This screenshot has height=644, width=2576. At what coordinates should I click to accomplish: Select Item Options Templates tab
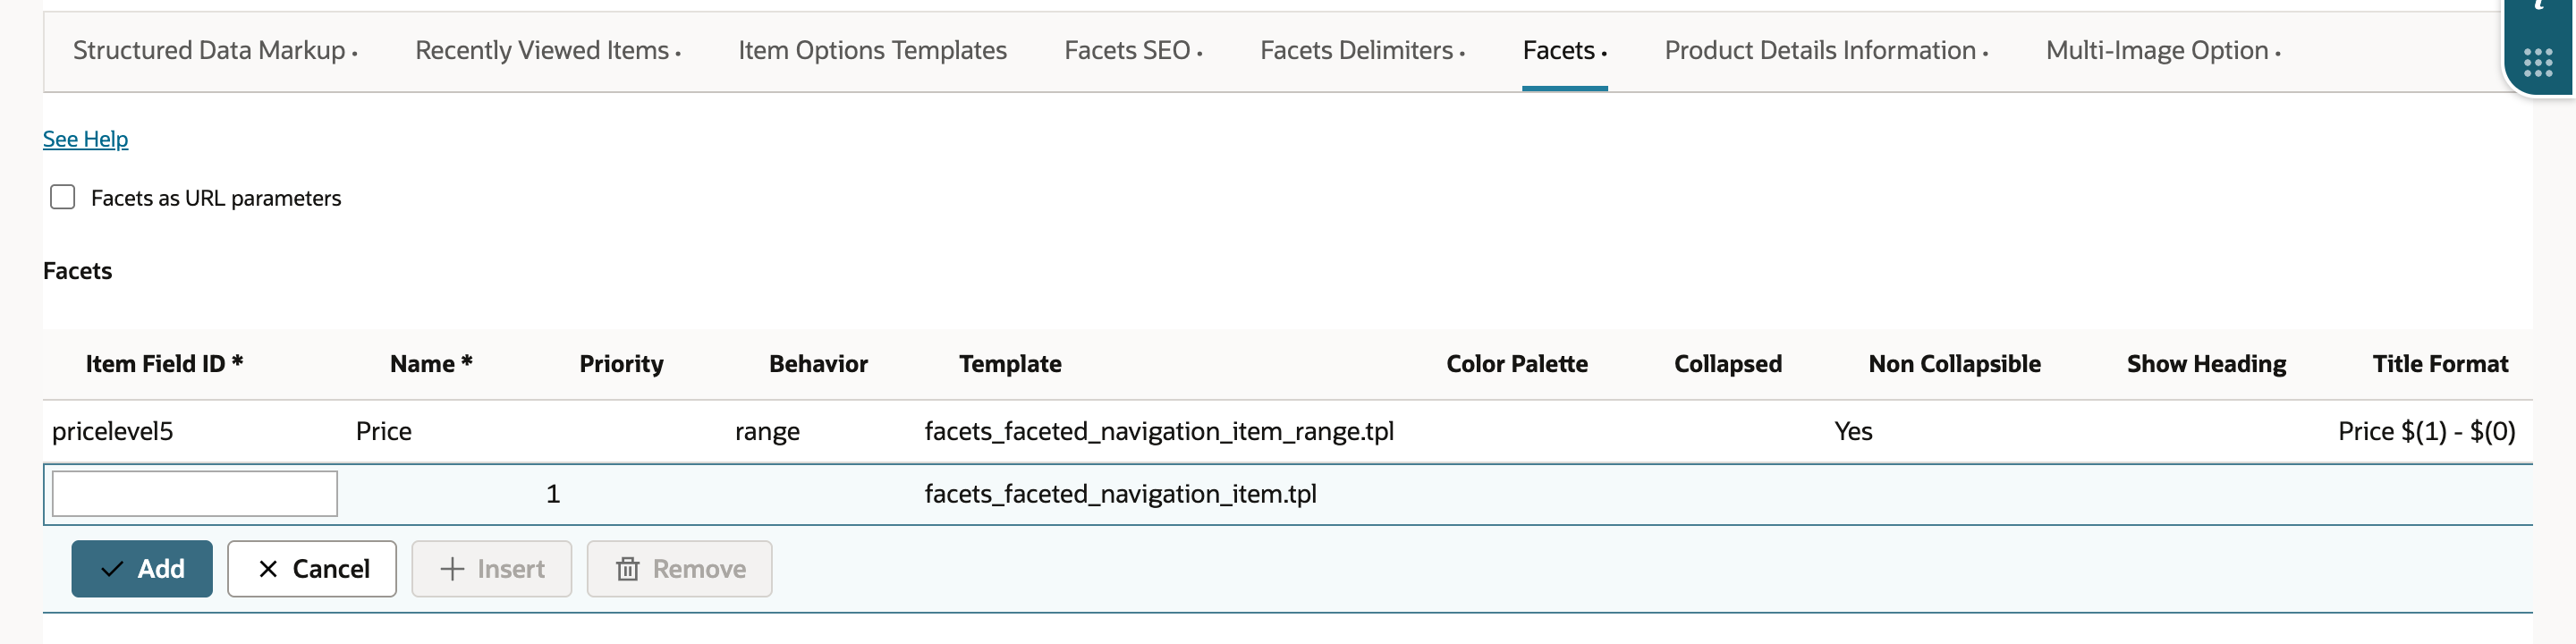coord(872,51)
